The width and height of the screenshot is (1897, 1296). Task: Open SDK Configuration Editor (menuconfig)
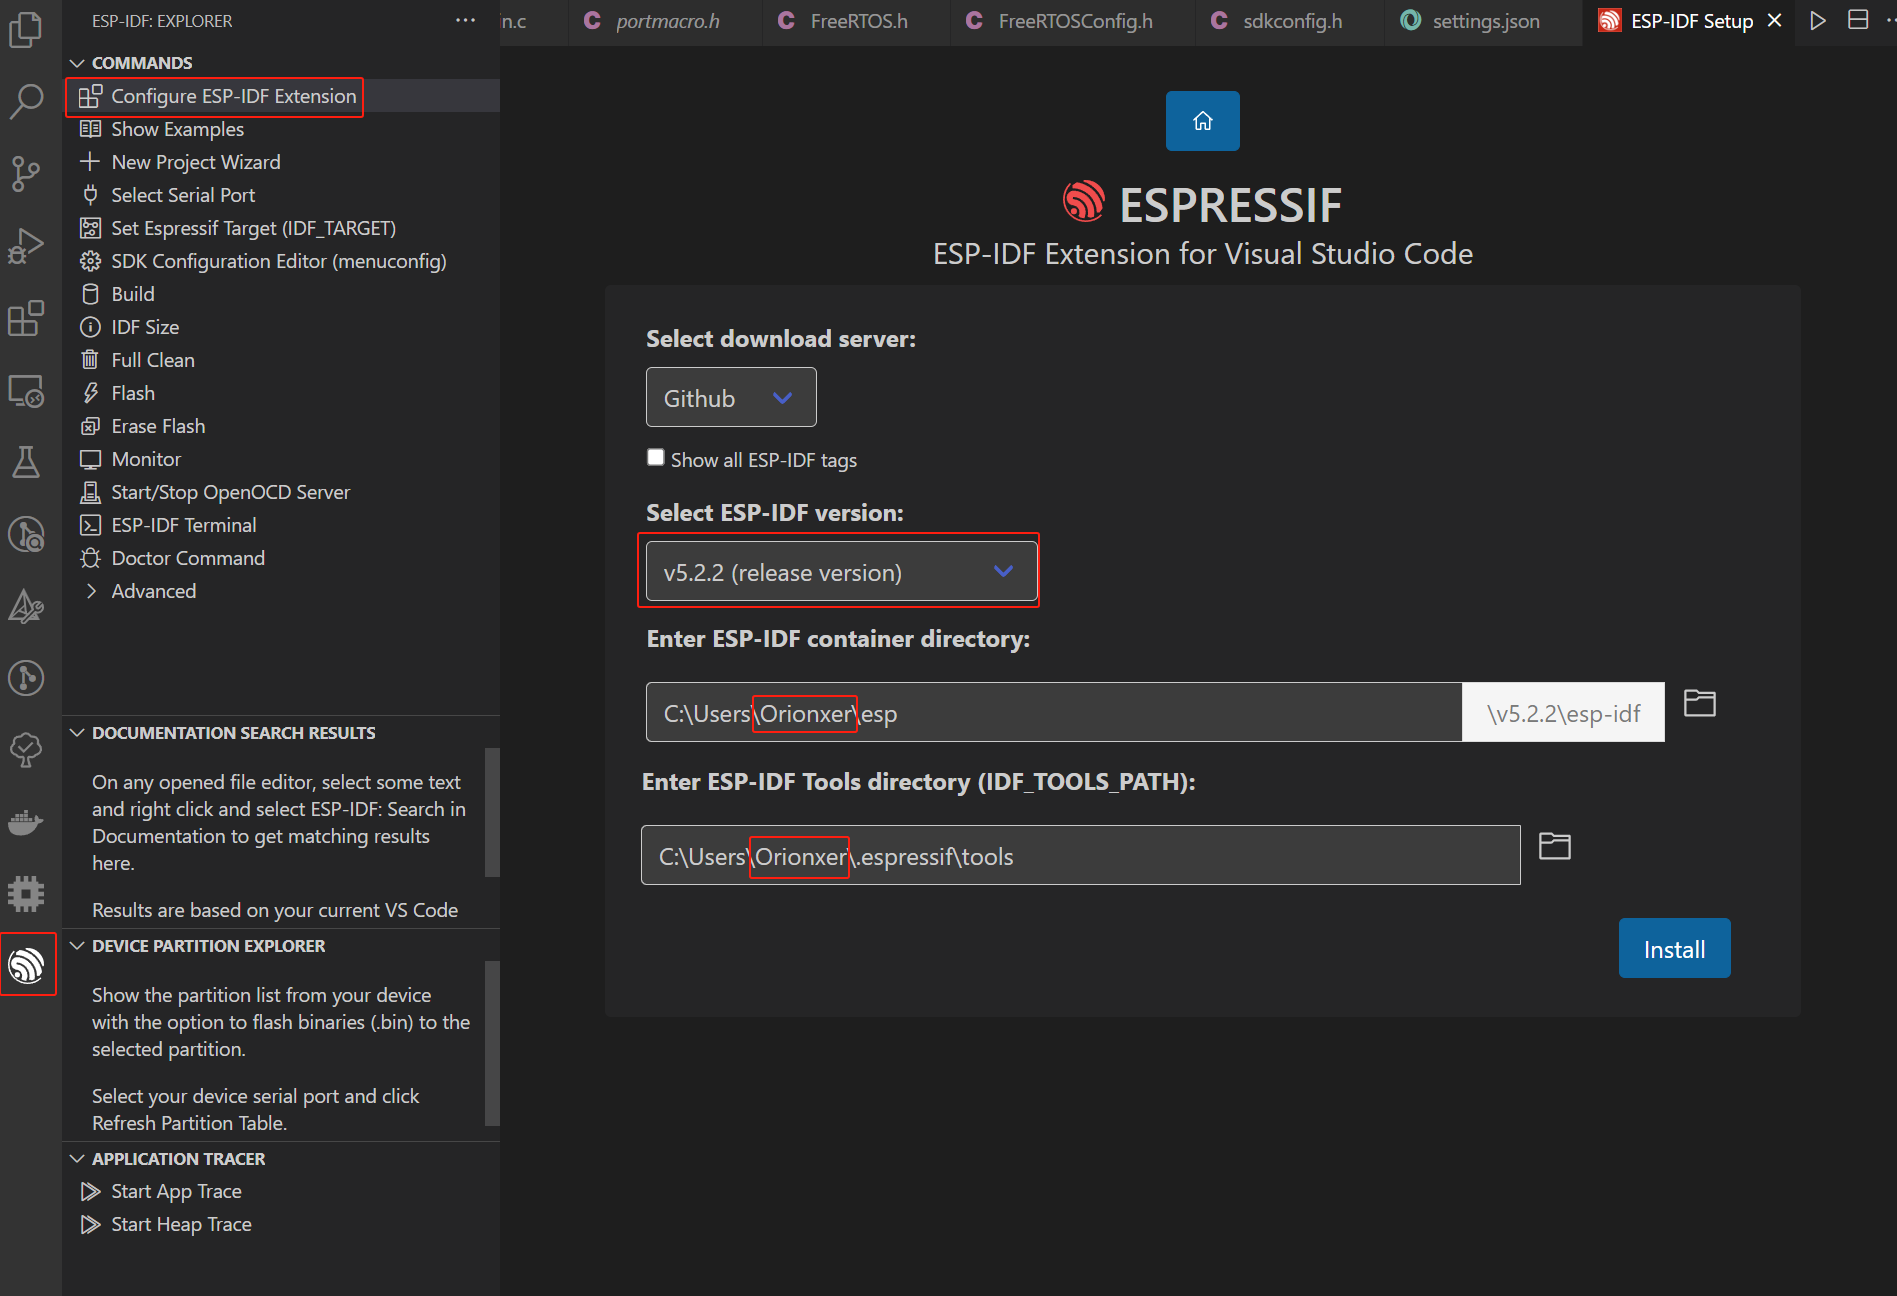[281, 261]
